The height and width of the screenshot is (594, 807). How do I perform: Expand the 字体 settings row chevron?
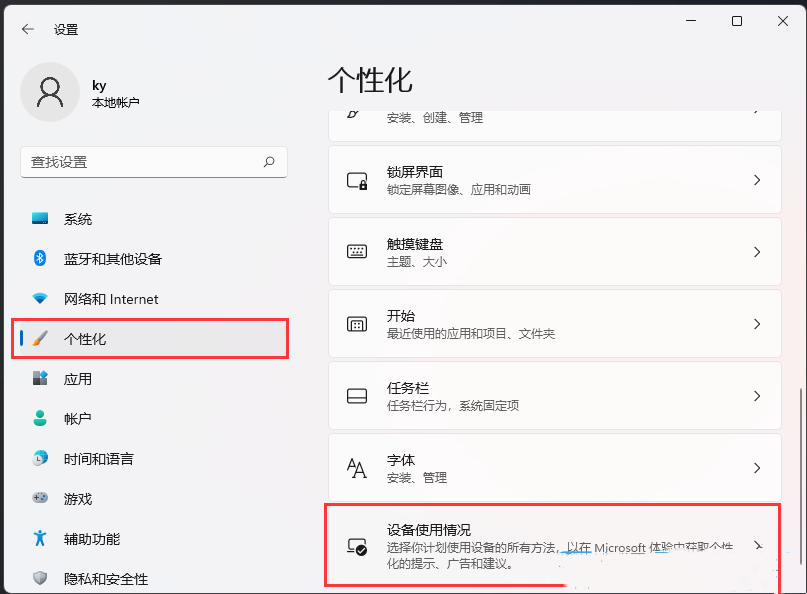(757, 468)
